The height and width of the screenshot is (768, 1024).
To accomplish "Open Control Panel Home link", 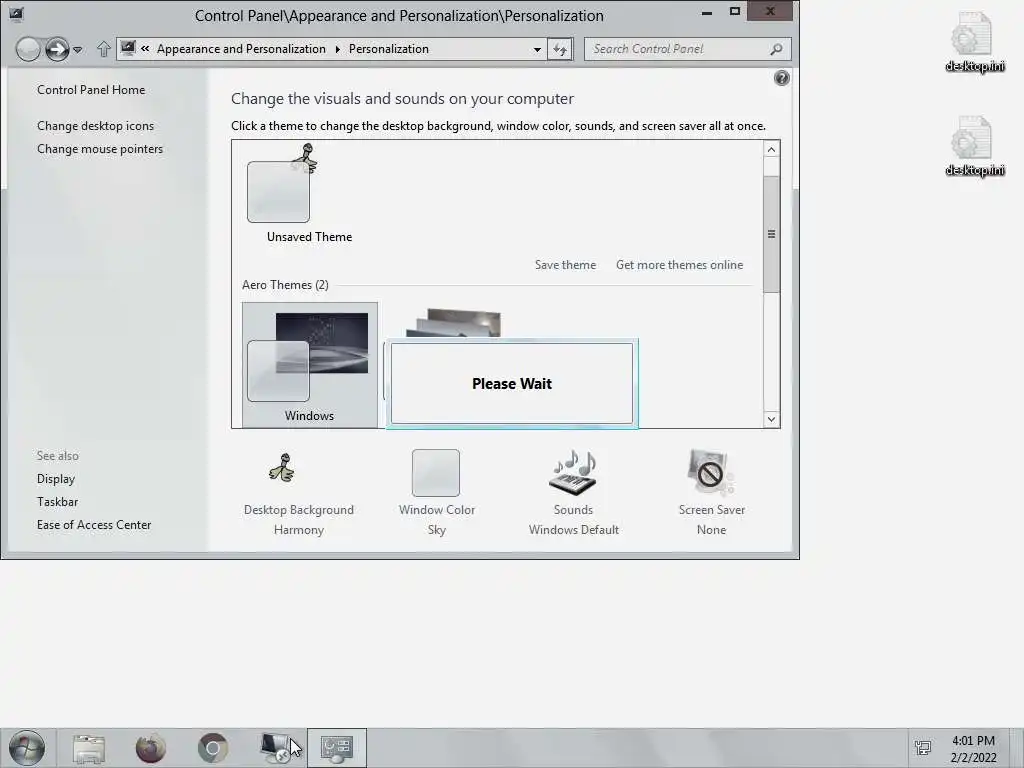I will coord(91,90).
